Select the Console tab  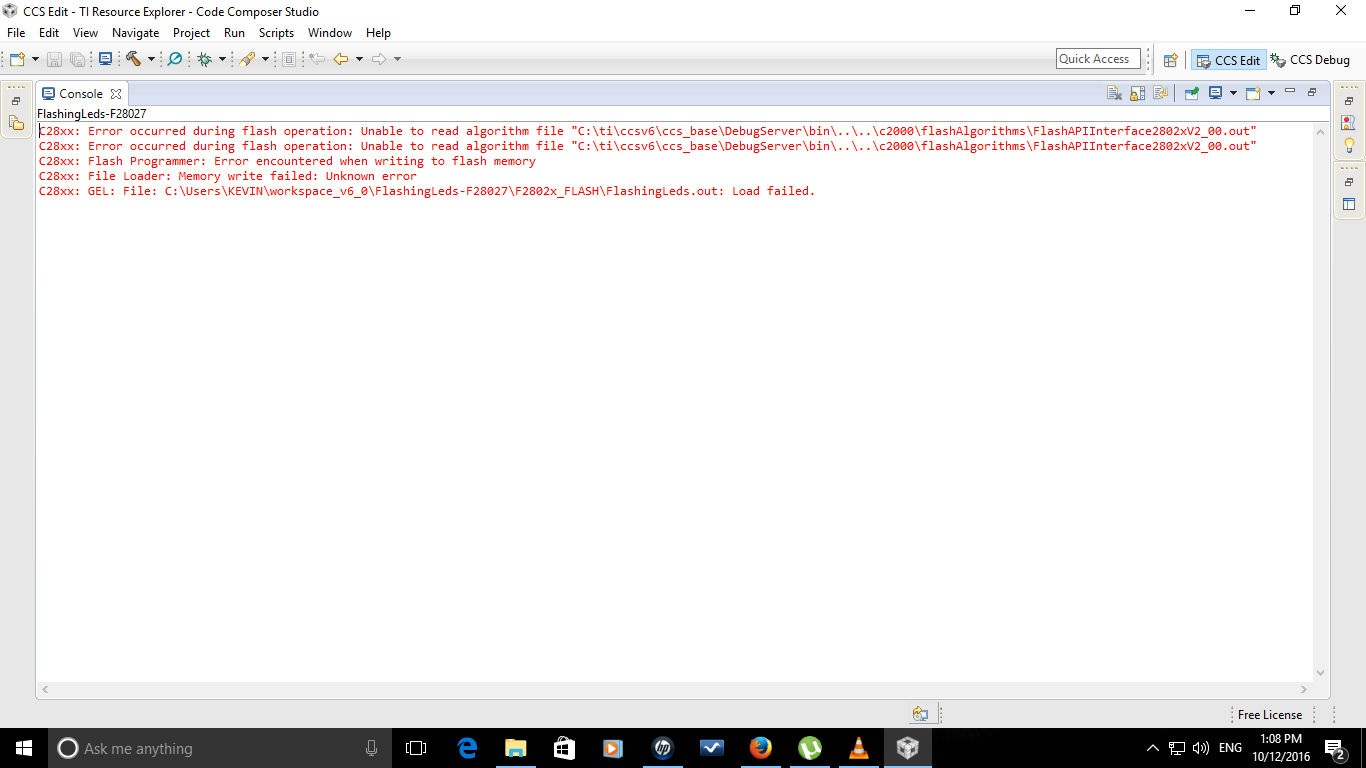click(x=81, y=93)
